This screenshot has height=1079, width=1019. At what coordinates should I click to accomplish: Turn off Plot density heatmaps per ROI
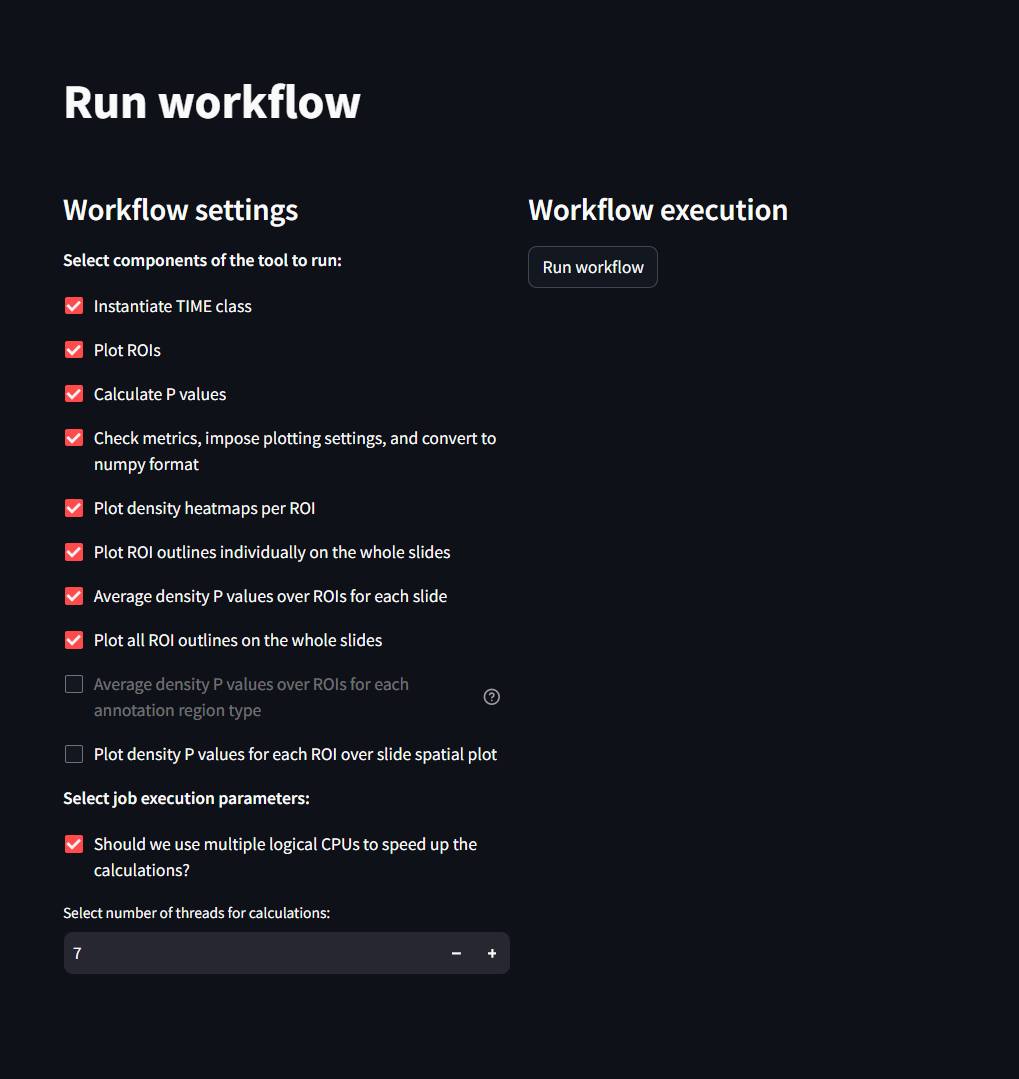click(74, 508)
